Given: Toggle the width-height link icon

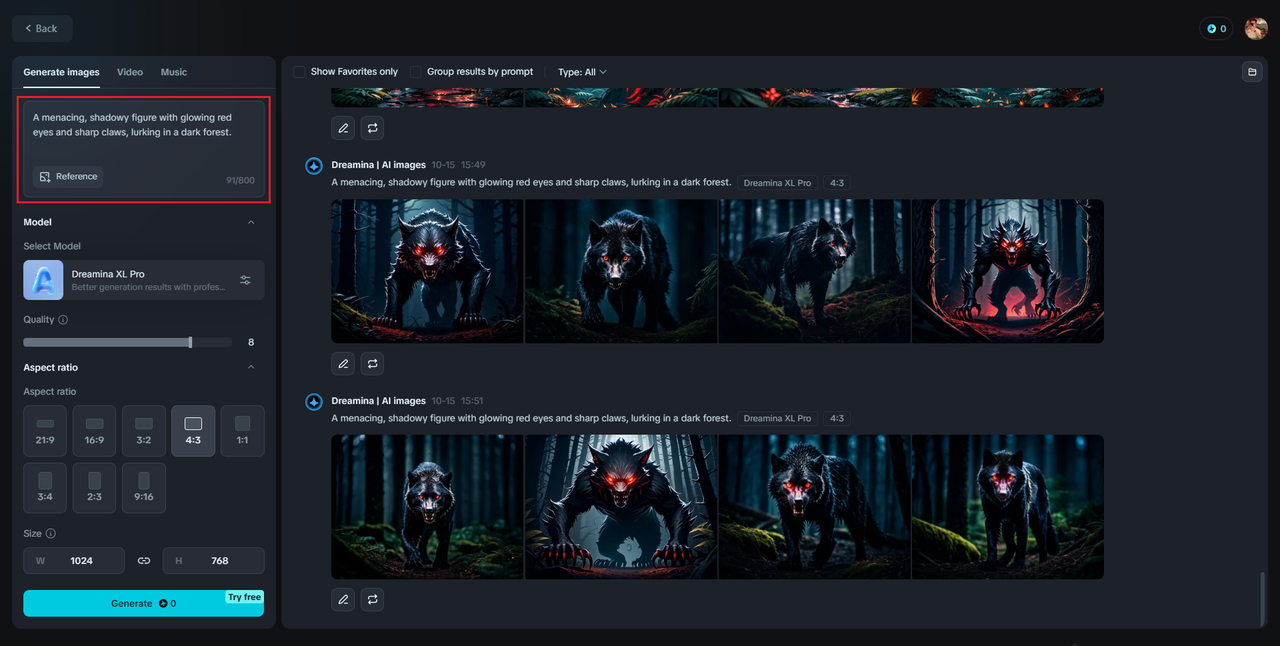Looking at the screenshot, I should pyautogui.click(x=144, y=561).
